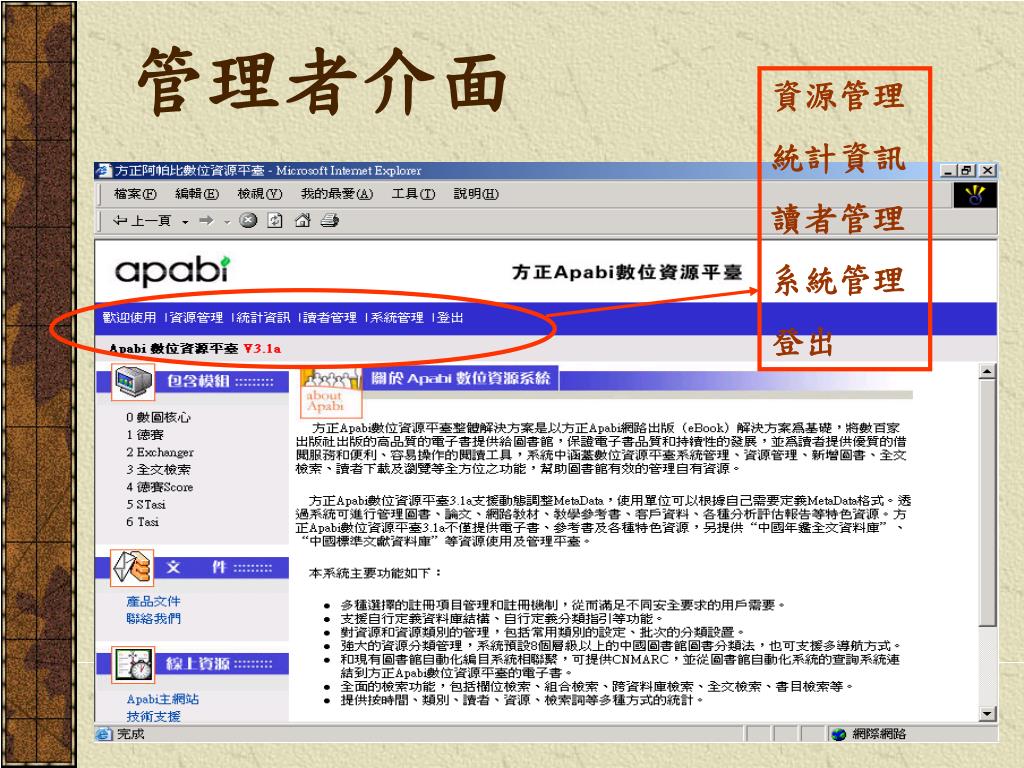Image resolution: width=1024 pixels, height=768 pixels.
Task: Click the clock icon beside 線上資源
Action: (x=133, y=664)
